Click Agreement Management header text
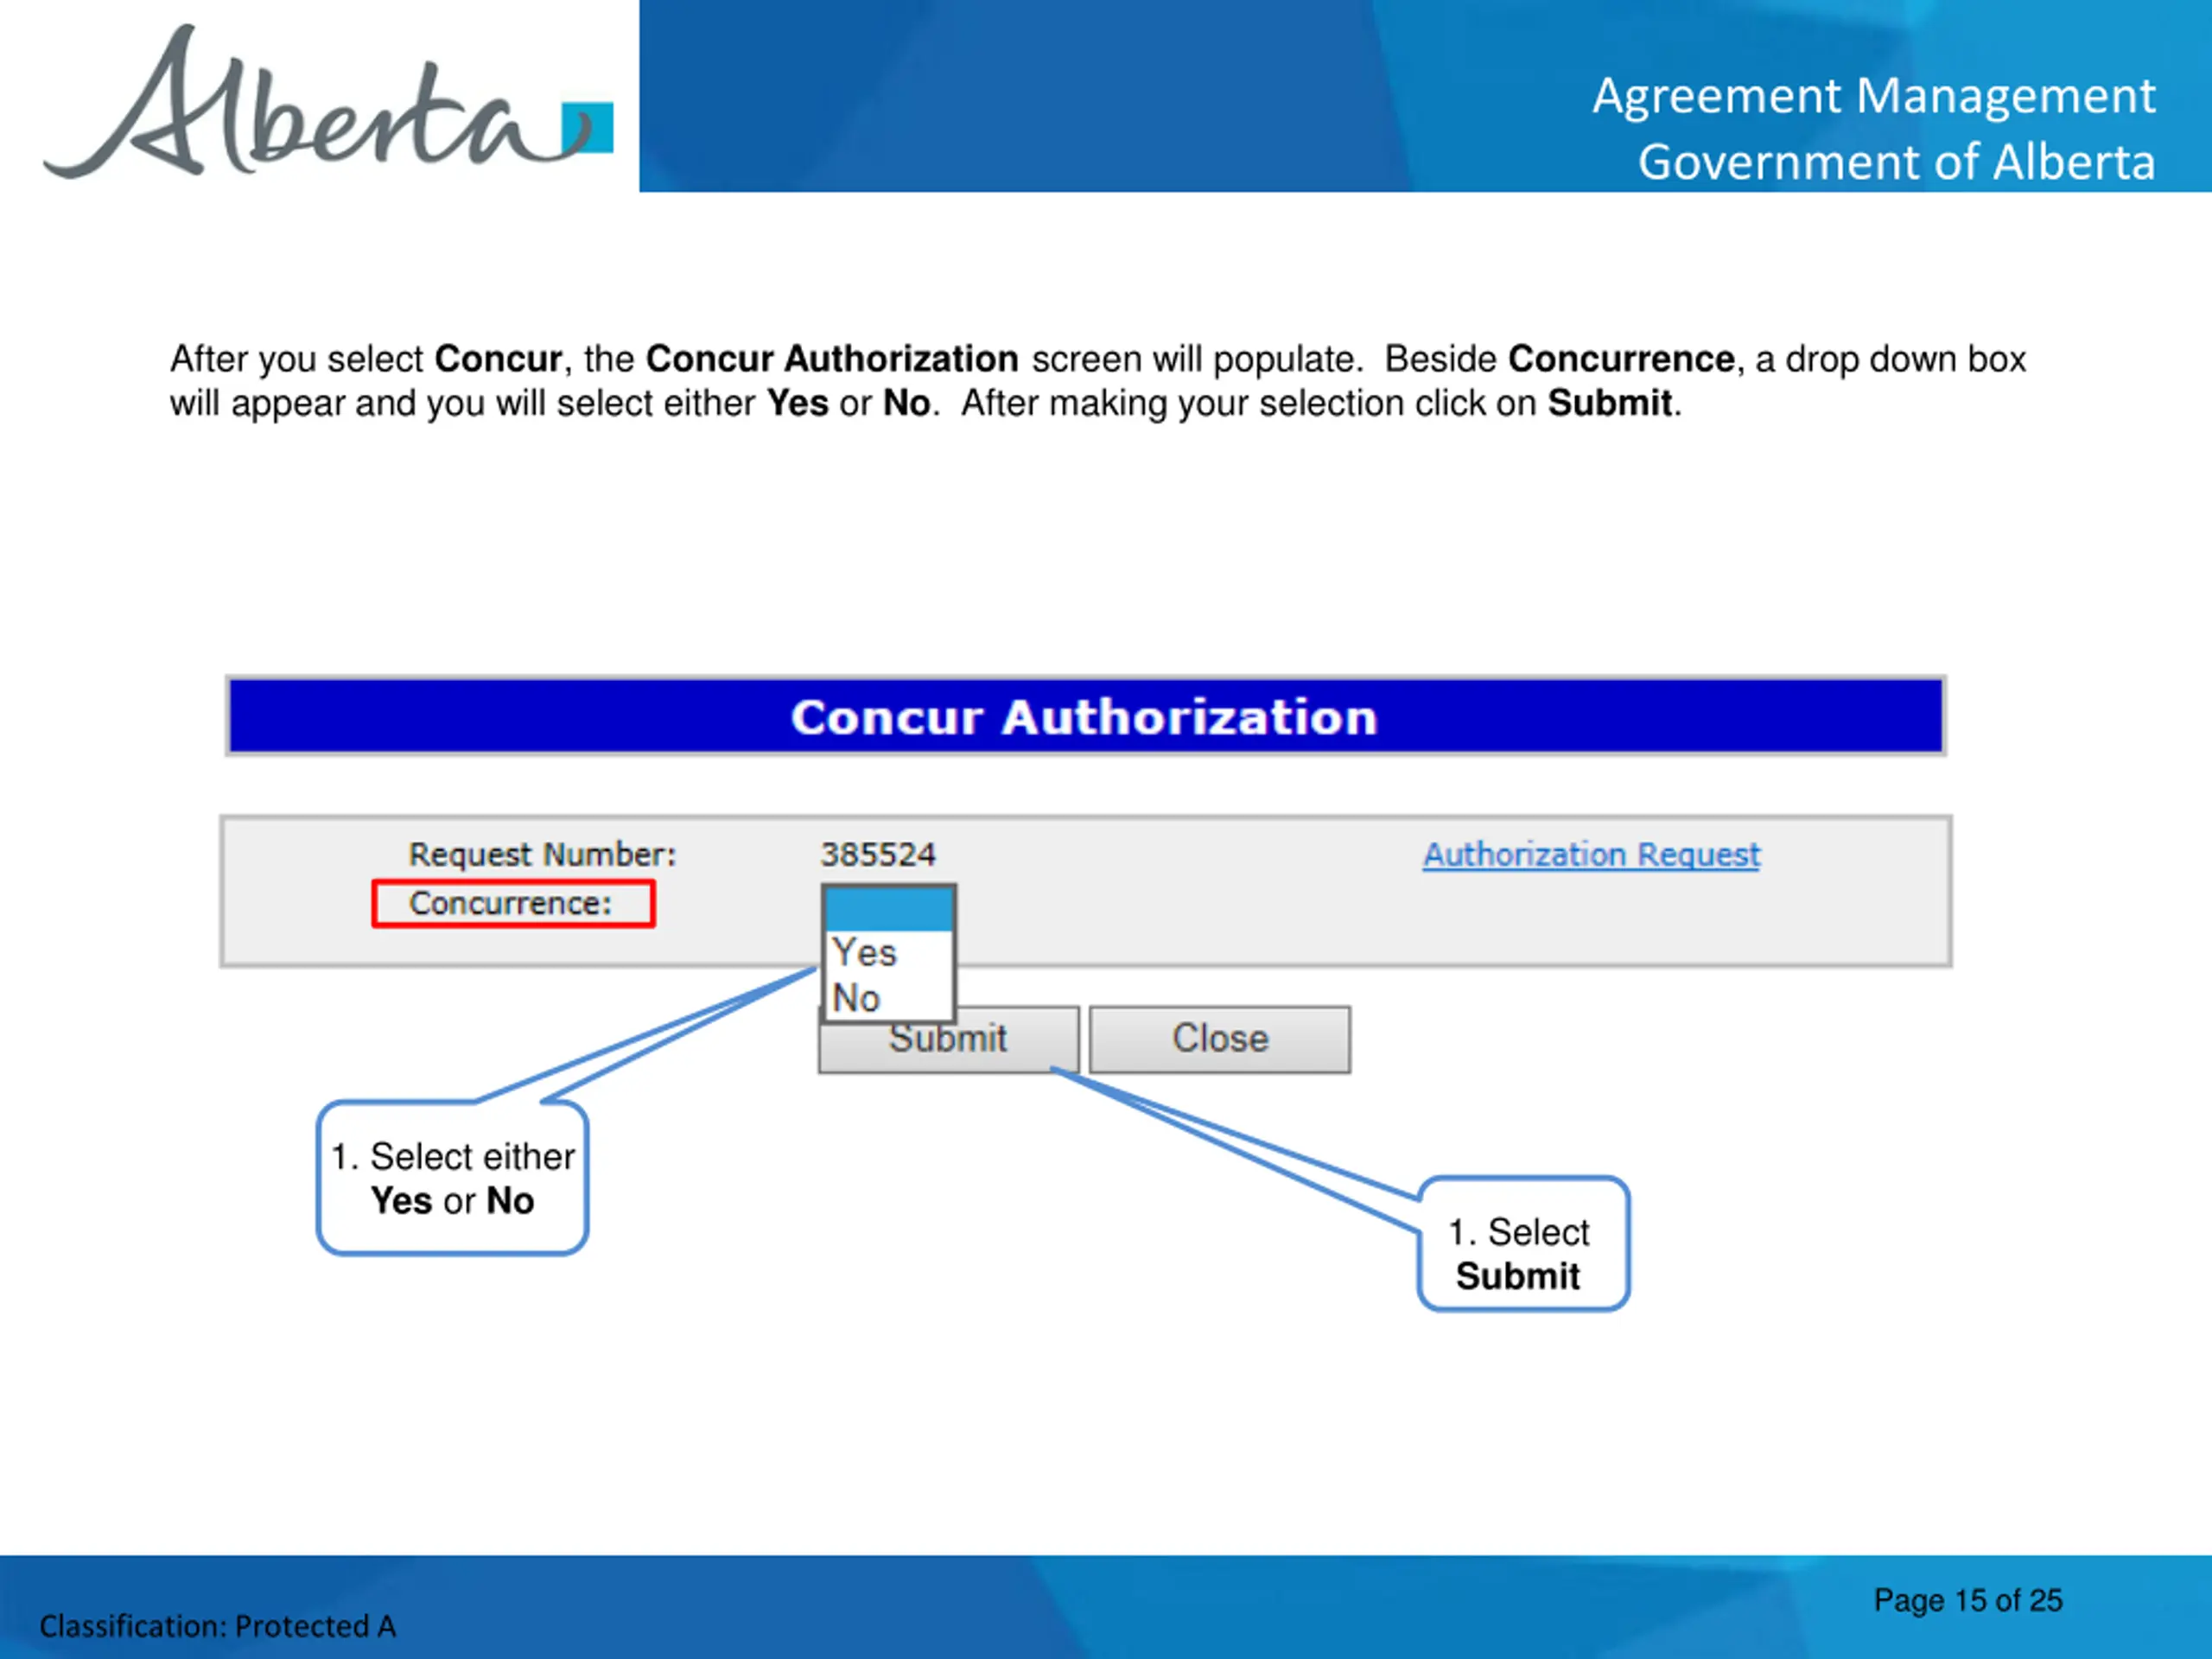The width and height of the screenshot is (2212, 1659). [1874, 97]
